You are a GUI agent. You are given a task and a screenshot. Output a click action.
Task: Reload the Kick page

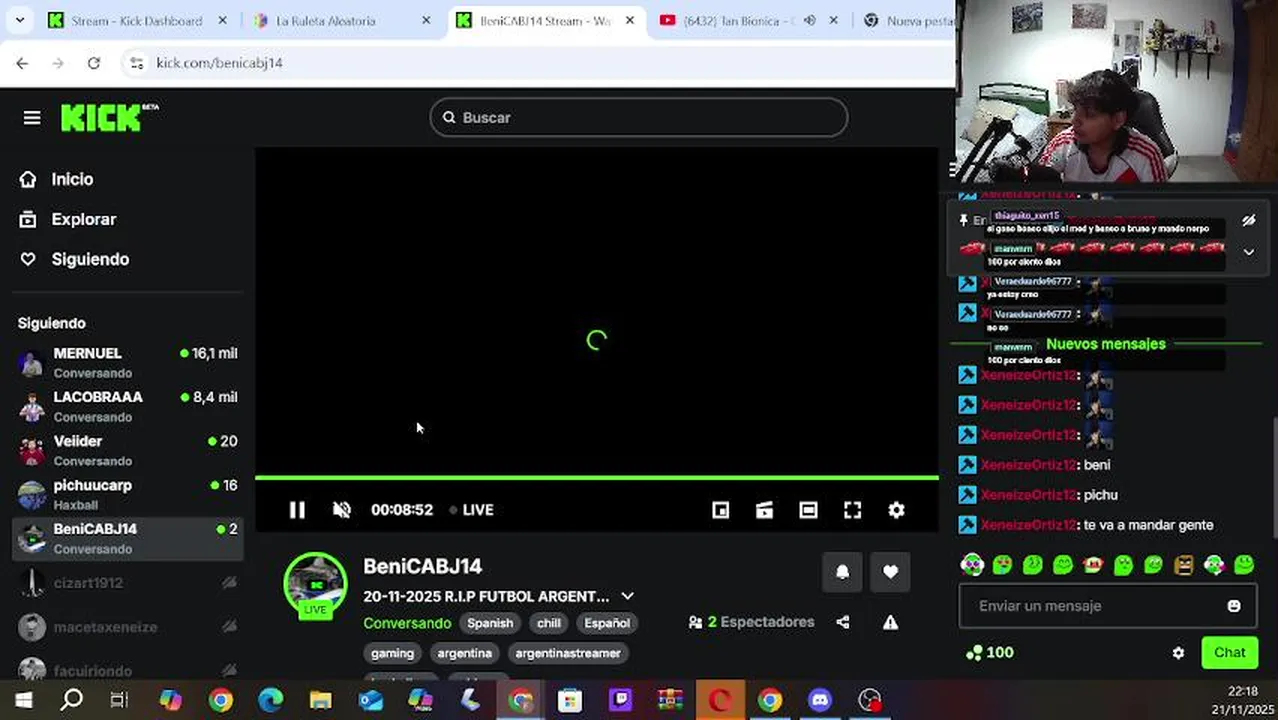tap(93, 62)
